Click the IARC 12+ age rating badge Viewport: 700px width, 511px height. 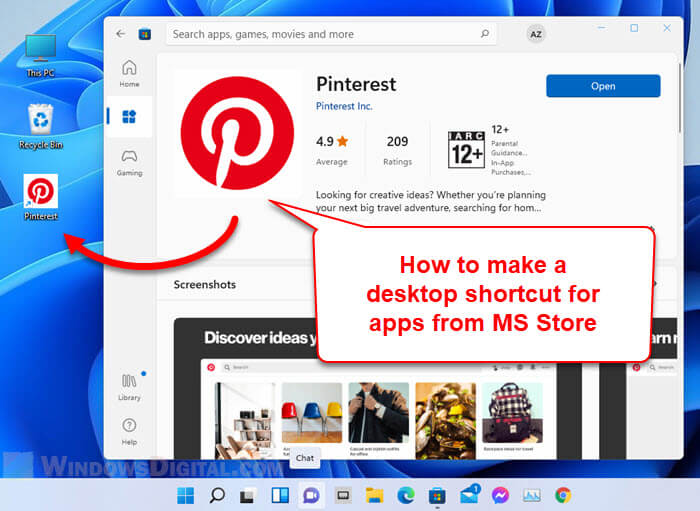[466, 148]
